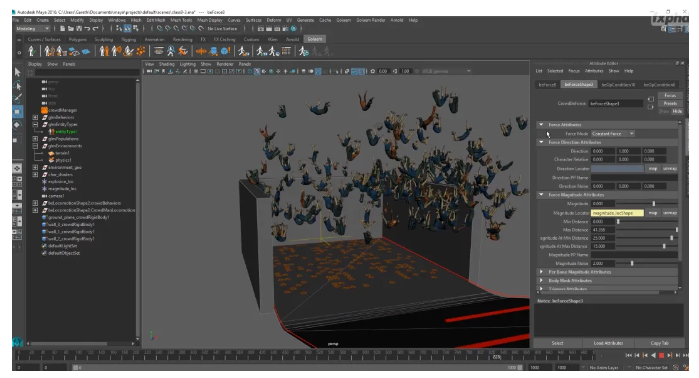Adjust the Max Distance slider handle

[x=677, y=230]
